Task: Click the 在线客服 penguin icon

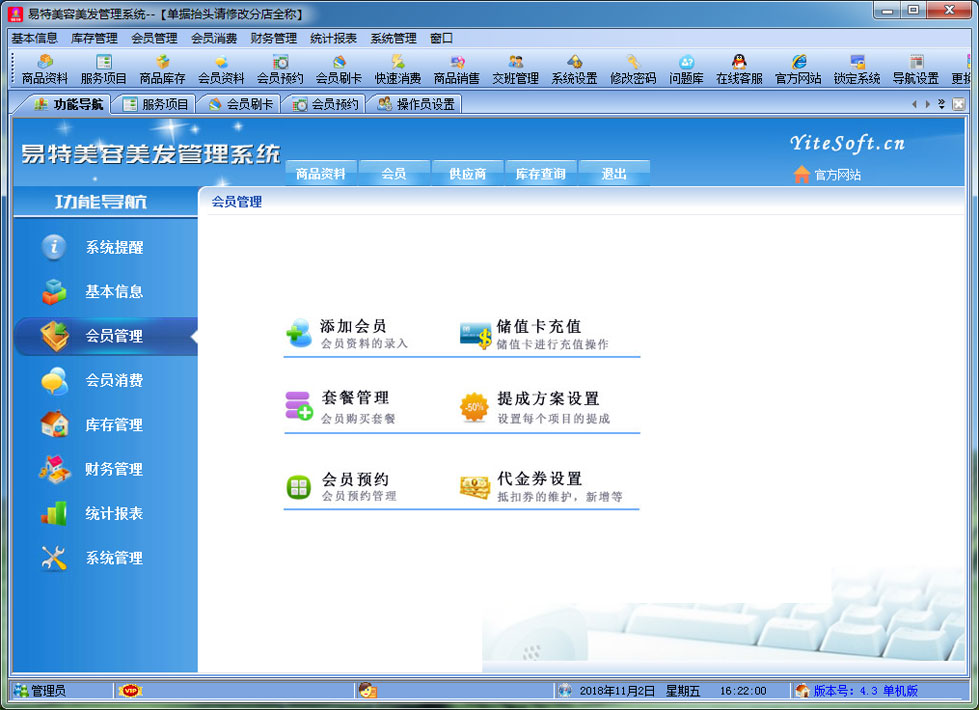Action: point(739,69)
